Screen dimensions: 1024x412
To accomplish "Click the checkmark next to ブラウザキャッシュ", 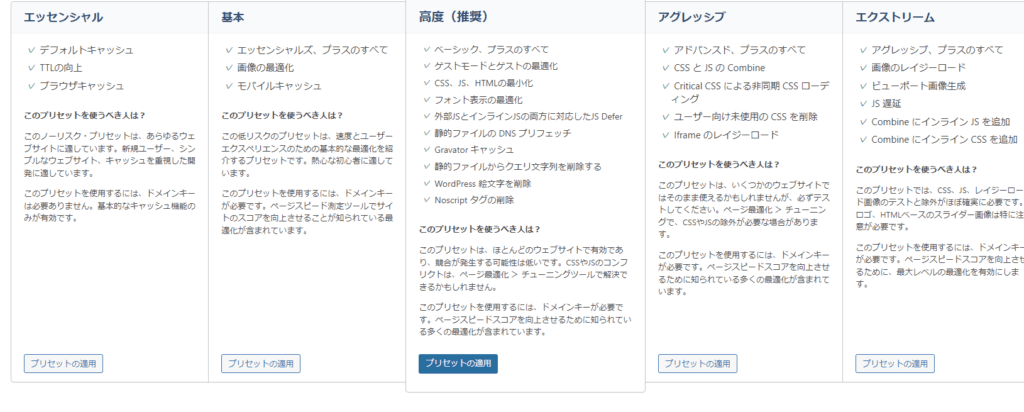I will point(31,86).
